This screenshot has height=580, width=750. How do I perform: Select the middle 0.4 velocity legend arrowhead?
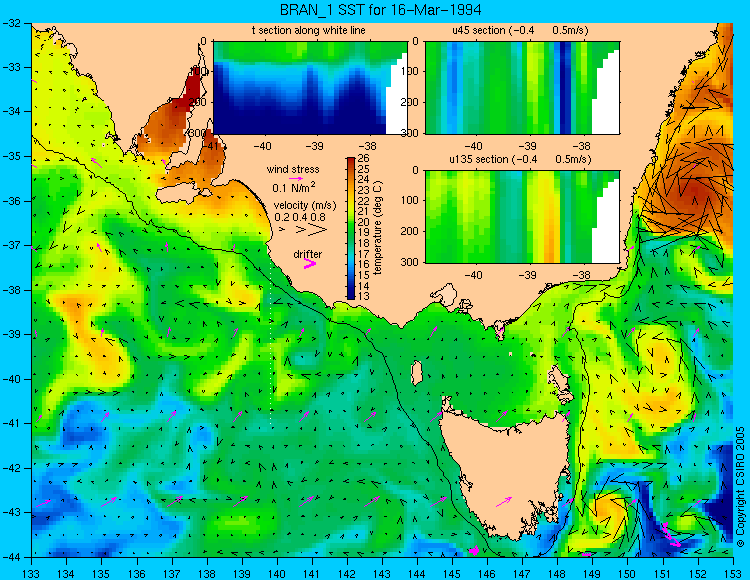point(301,230)
